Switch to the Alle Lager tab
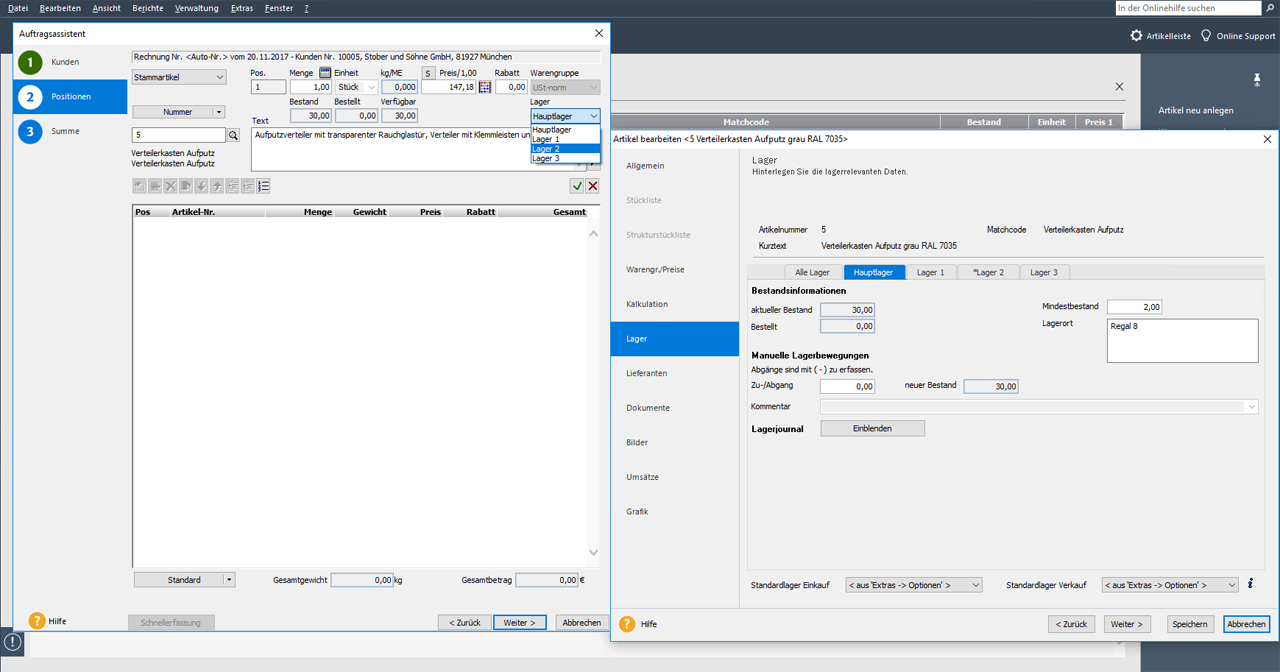 pos(812,272)
